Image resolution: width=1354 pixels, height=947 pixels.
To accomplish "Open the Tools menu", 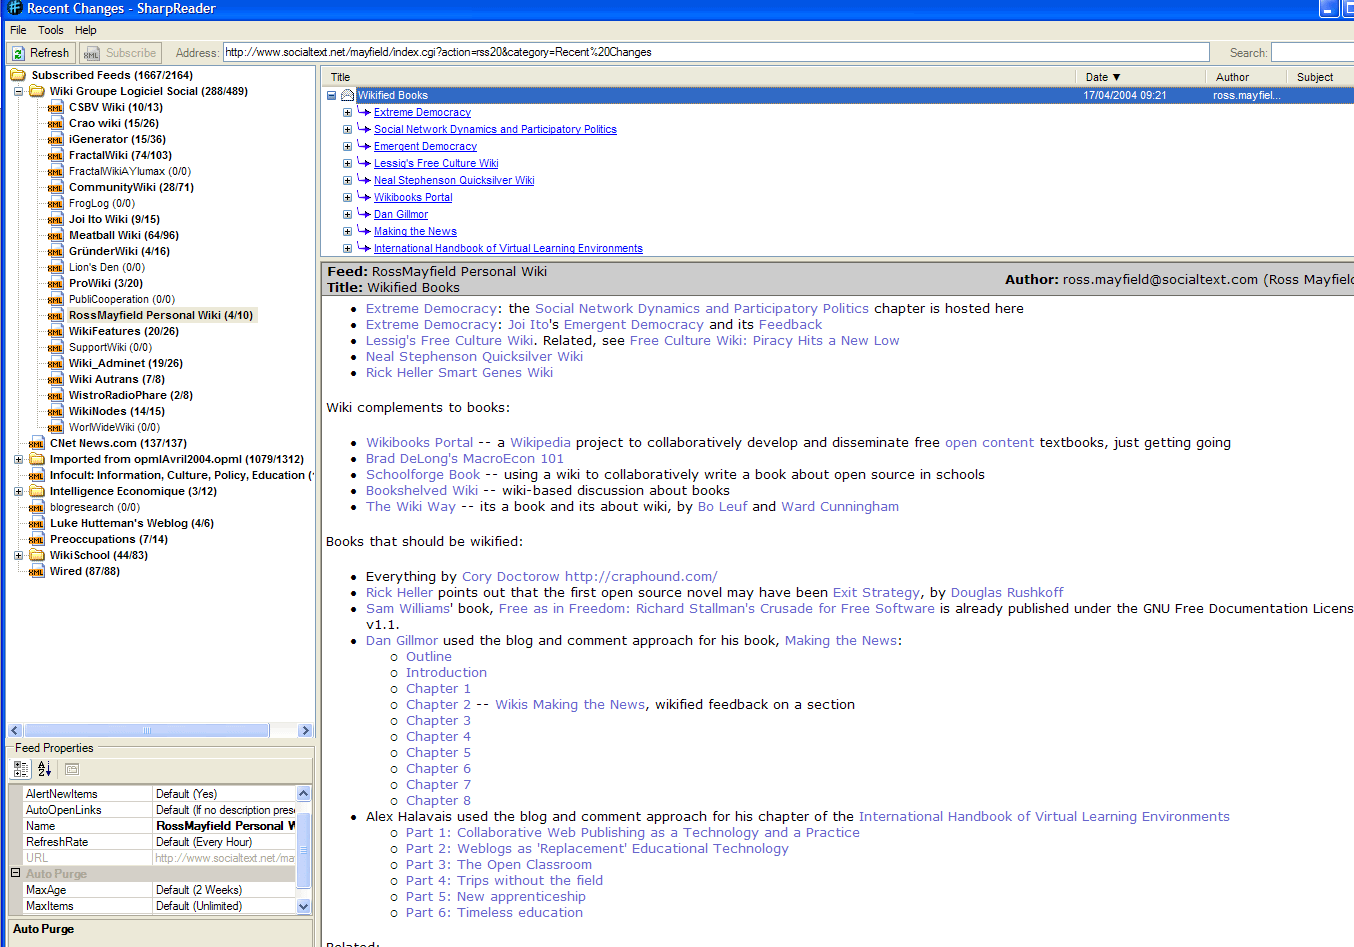I will tap(50, 30).
